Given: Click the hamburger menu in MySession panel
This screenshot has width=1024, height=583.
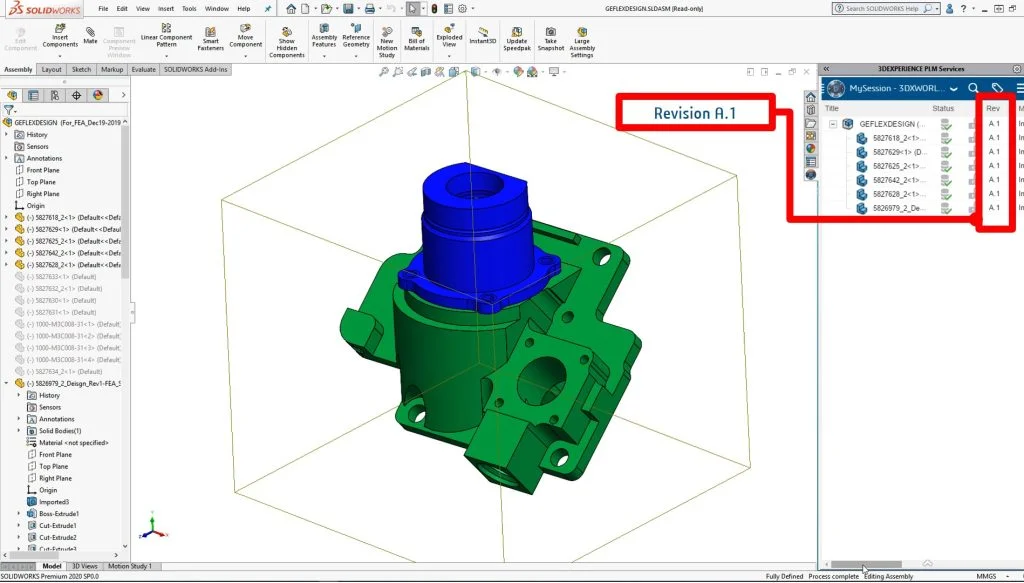Looking at the screenshot, I should 1019,87.
